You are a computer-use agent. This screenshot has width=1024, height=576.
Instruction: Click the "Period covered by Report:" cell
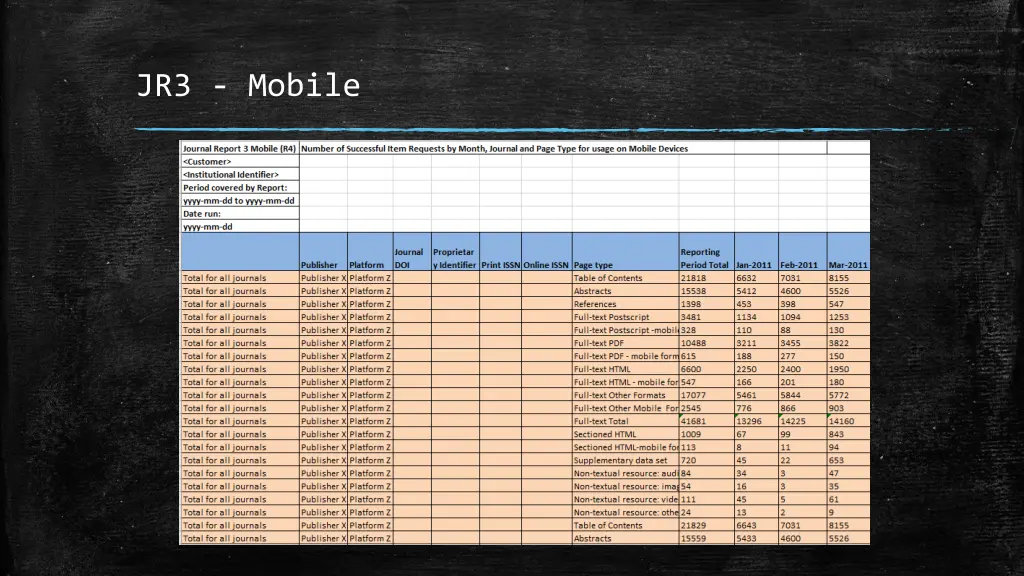(240, 187)
